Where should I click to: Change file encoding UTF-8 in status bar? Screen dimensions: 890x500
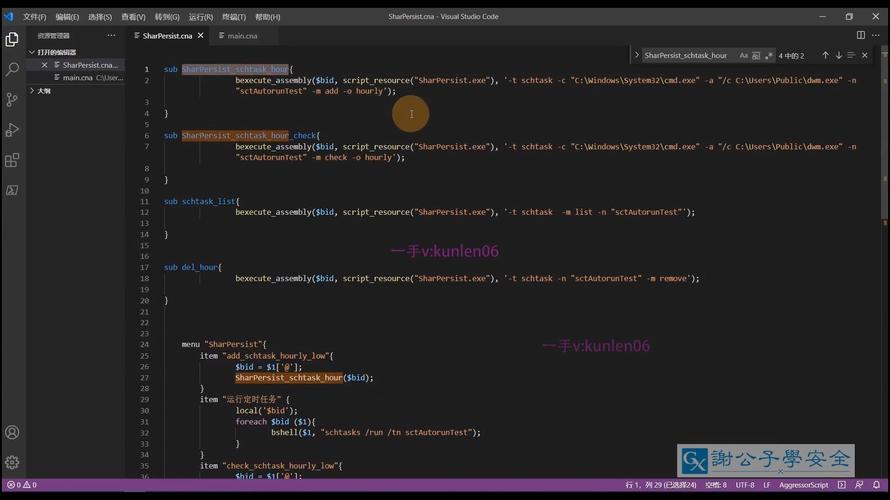(745, 485)
